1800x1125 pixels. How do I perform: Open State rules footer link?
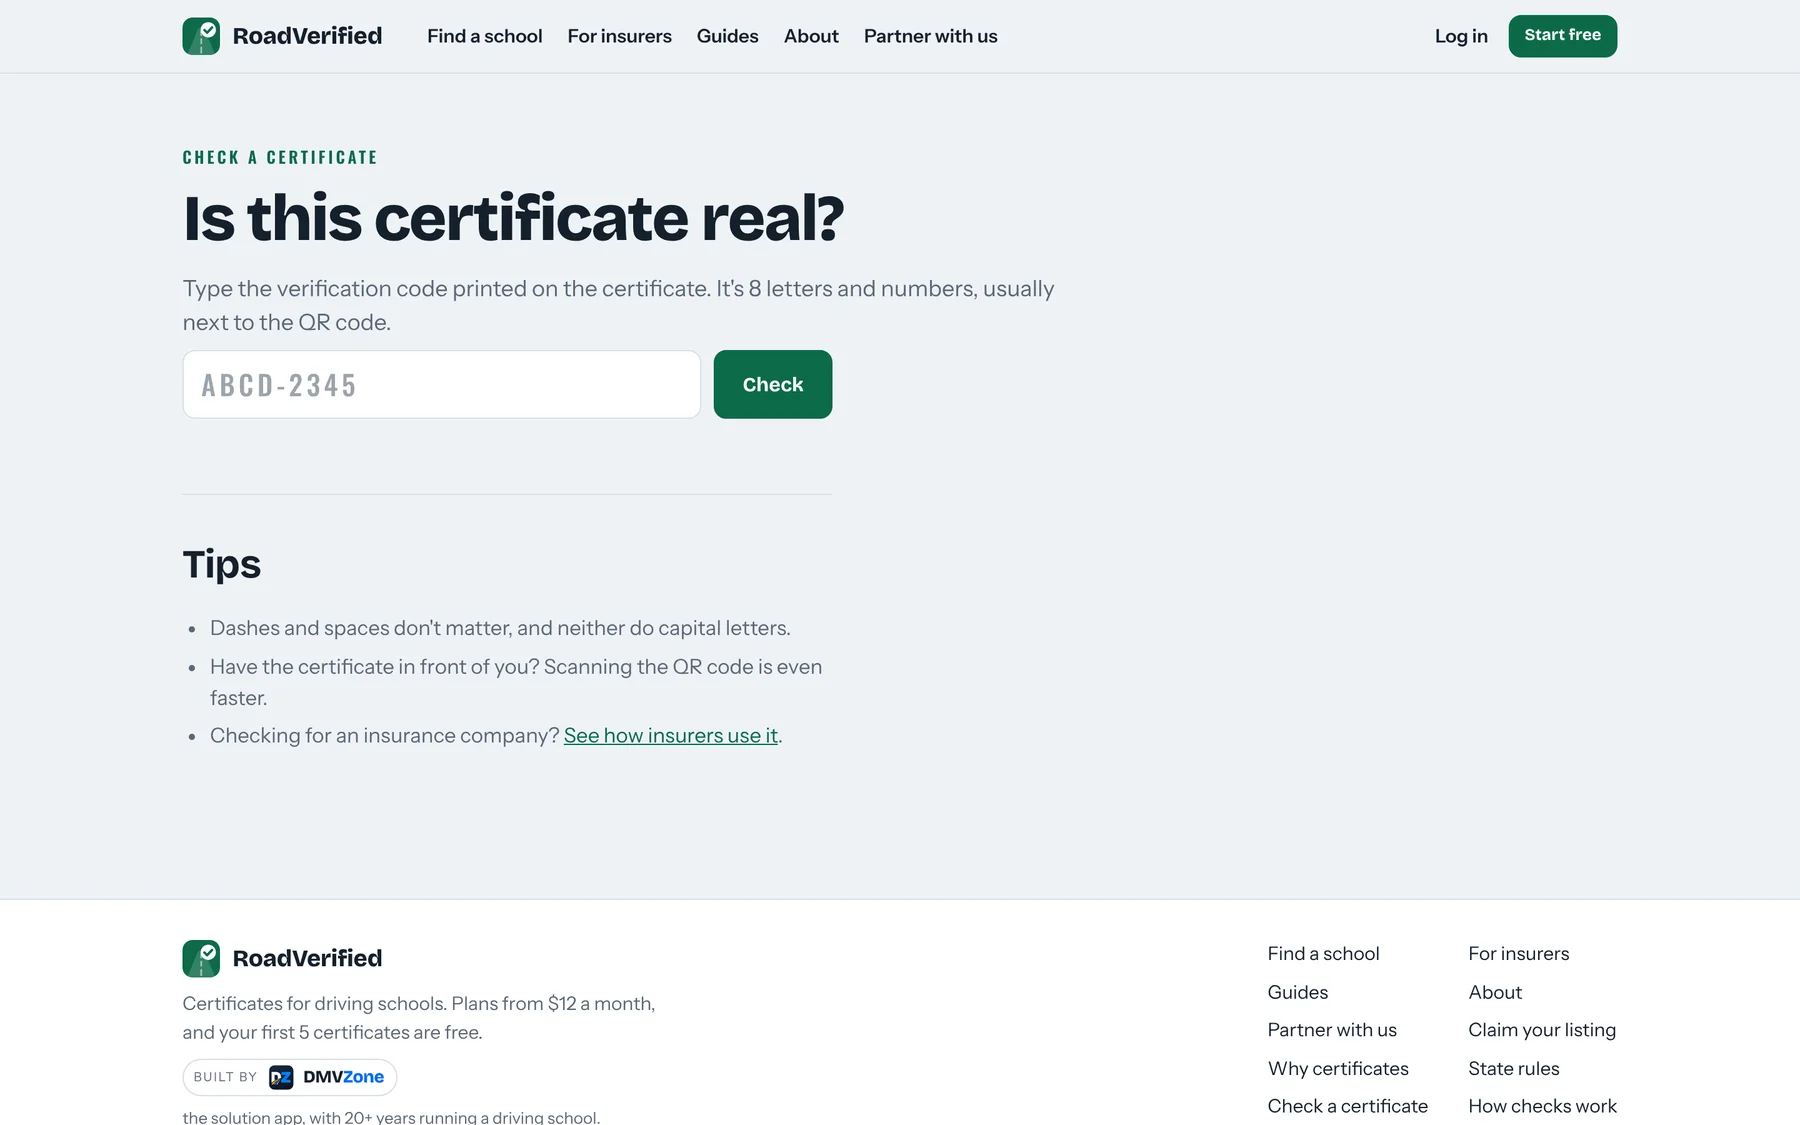coord(1513,1068)
